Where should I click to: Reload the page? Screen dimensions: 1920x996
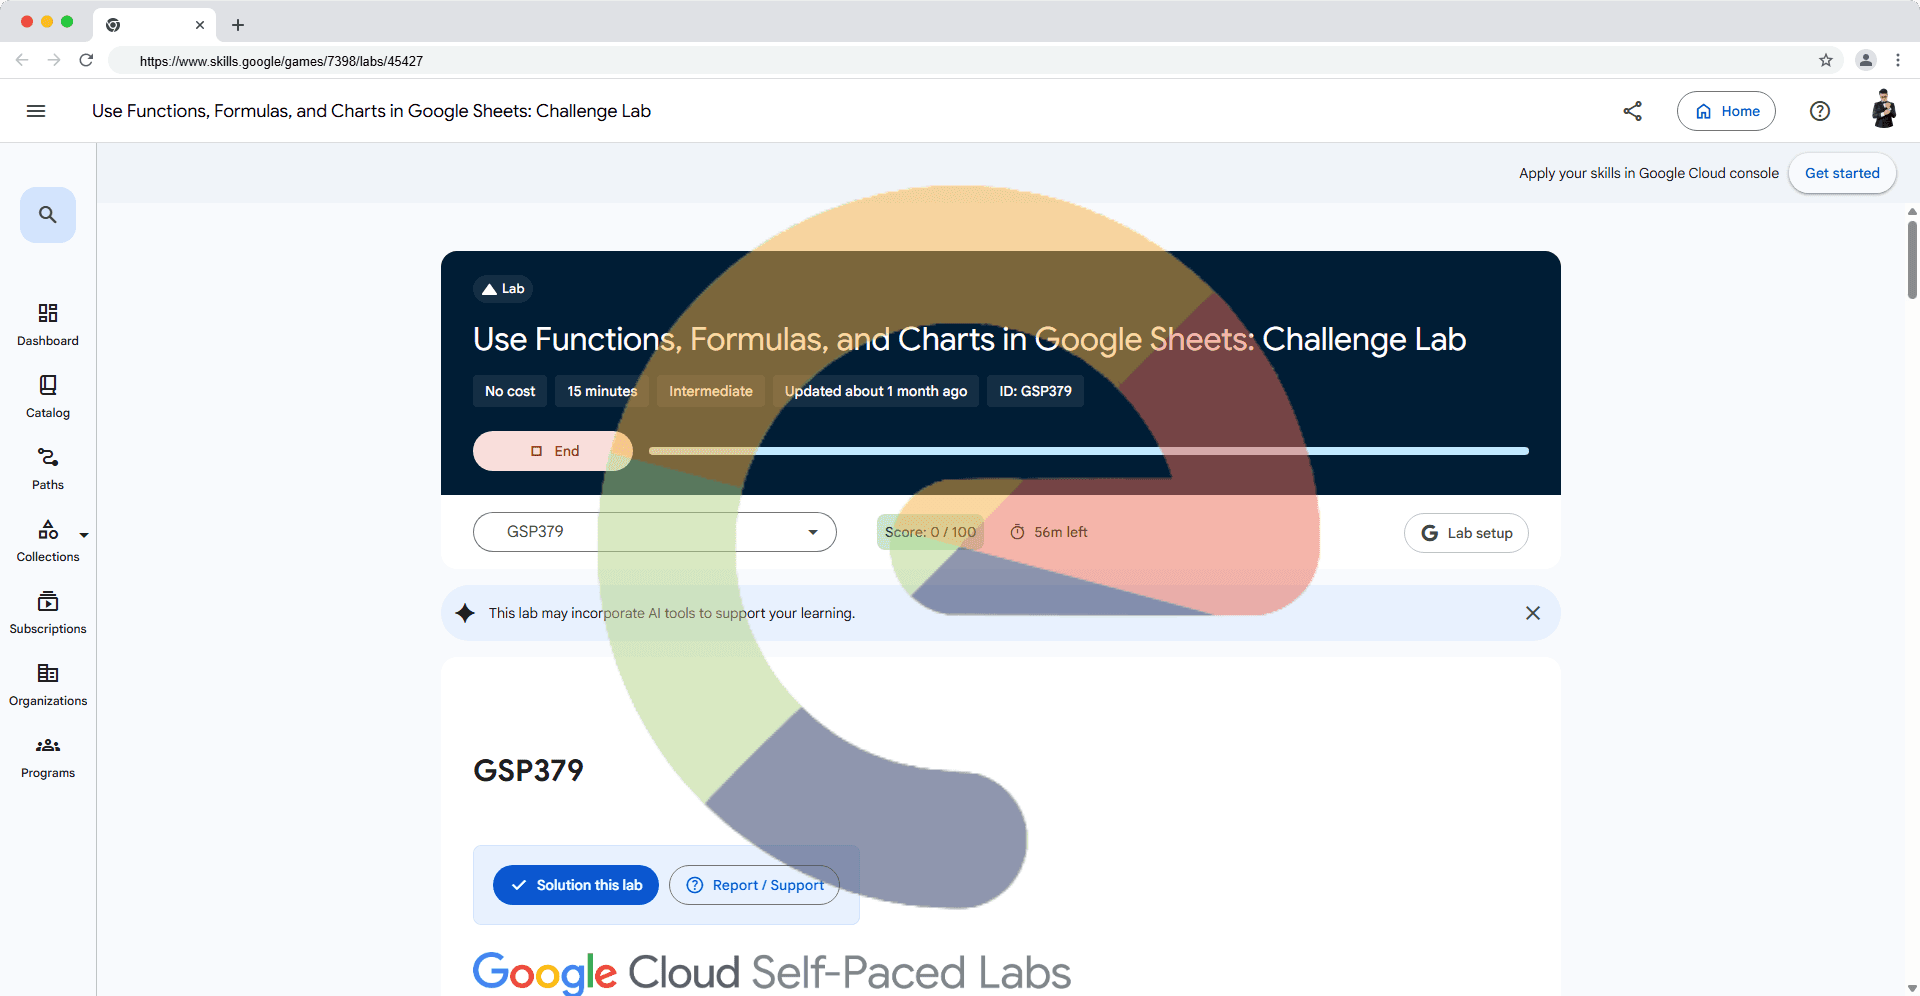[86, 60]
